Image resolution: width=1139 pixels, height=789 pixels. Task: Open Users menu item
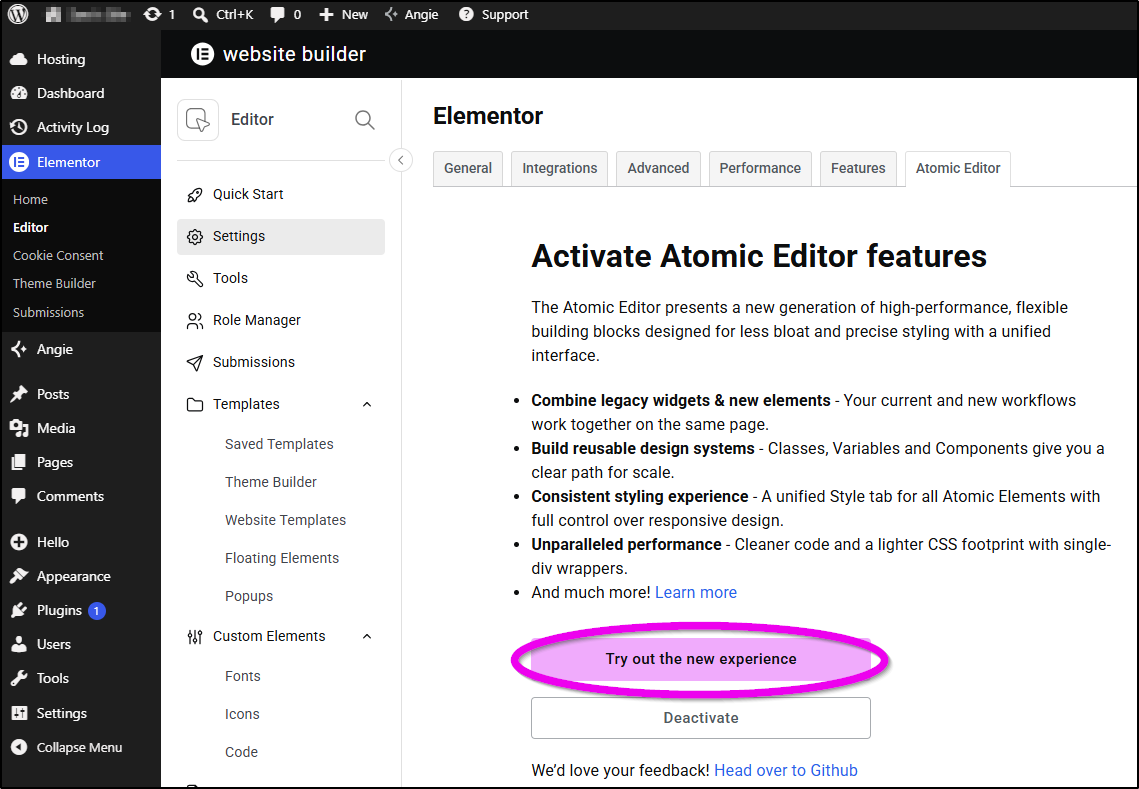tap(81, 644)
